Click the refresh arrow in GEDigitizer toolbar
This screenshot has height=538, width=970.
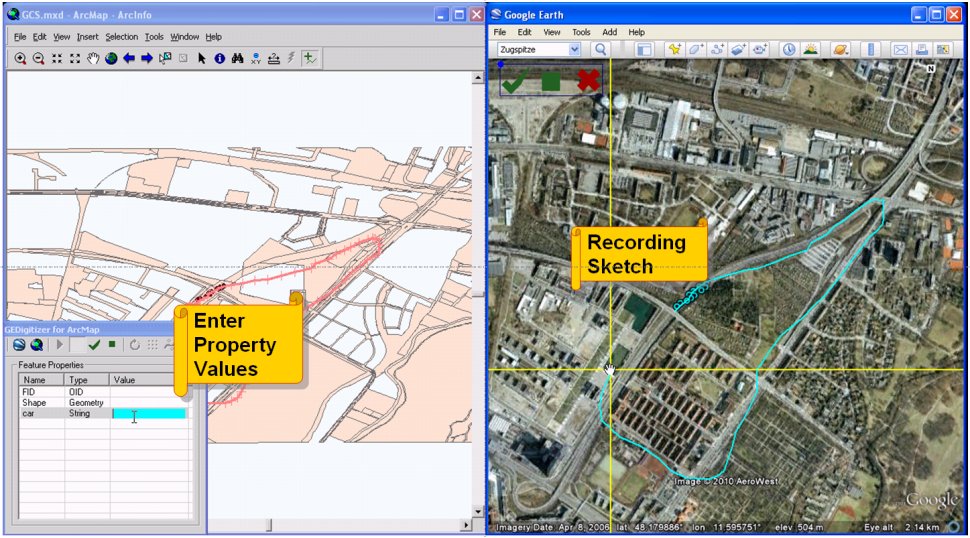tap(134, 344)
